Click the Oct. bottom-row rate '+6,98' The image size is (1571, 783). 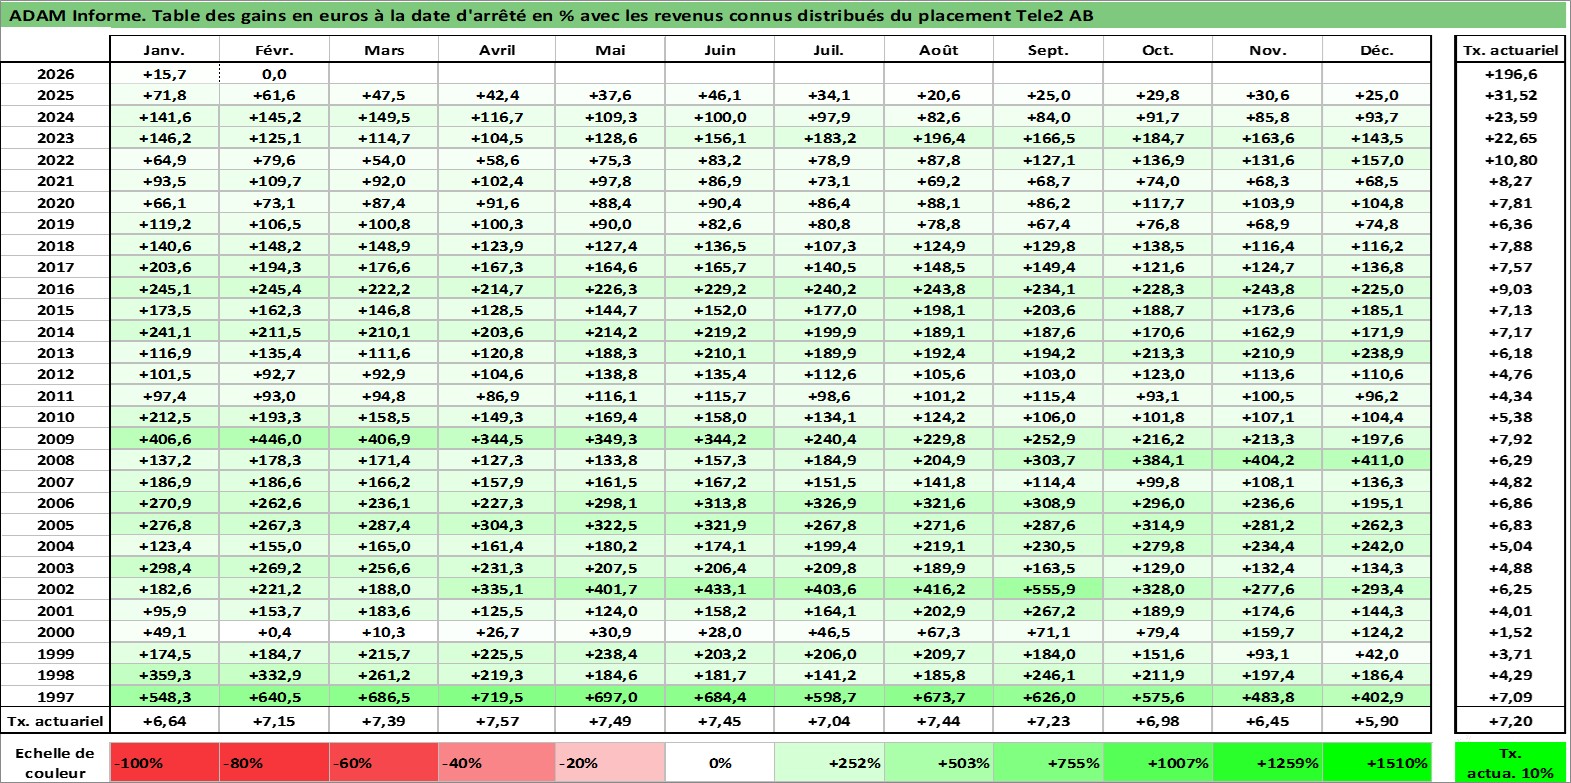click(1158, 721)
